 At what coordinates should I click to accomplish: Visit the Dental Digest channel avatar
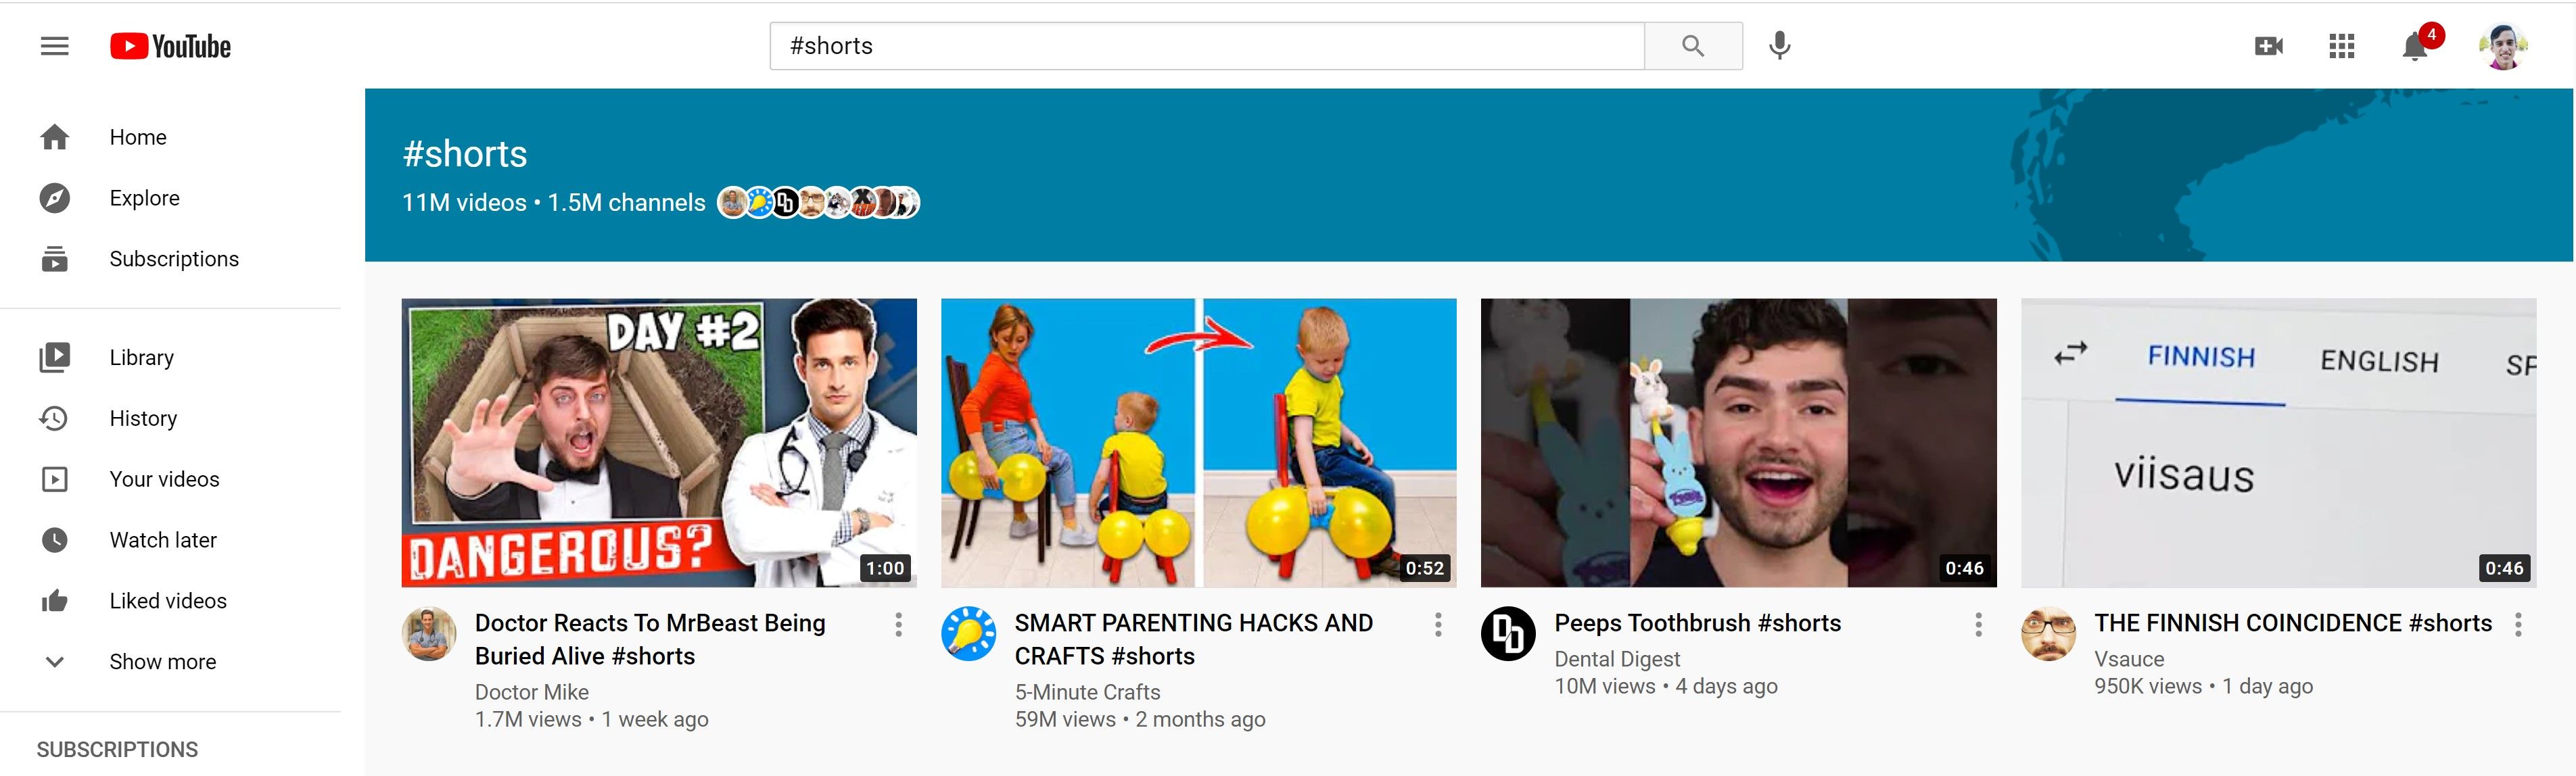click(1508, 634)
